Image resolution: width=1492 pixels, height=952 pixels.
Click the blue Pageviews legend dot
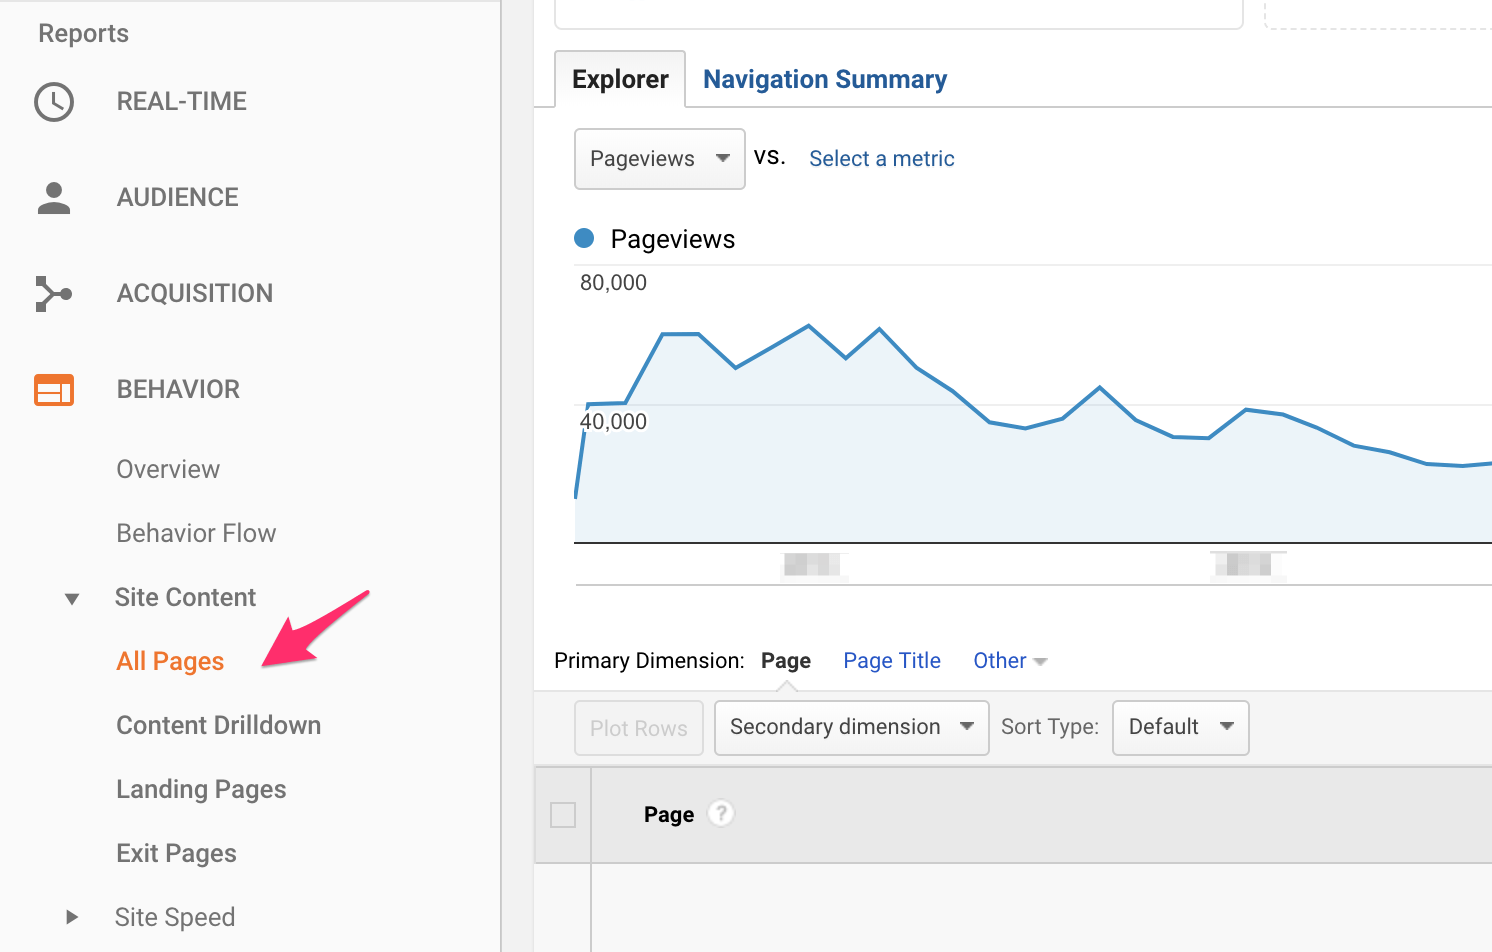pos(584,238)
